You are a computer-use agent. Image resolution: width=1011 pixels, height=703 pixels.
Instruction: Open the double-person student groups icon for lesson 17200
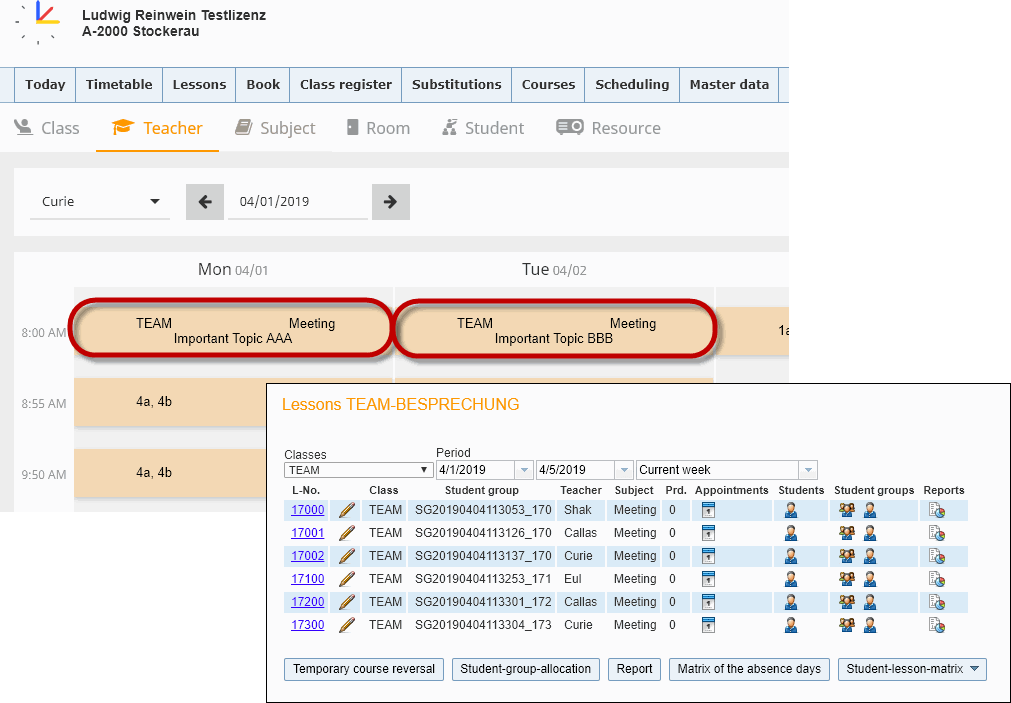(x=847, y=602)
